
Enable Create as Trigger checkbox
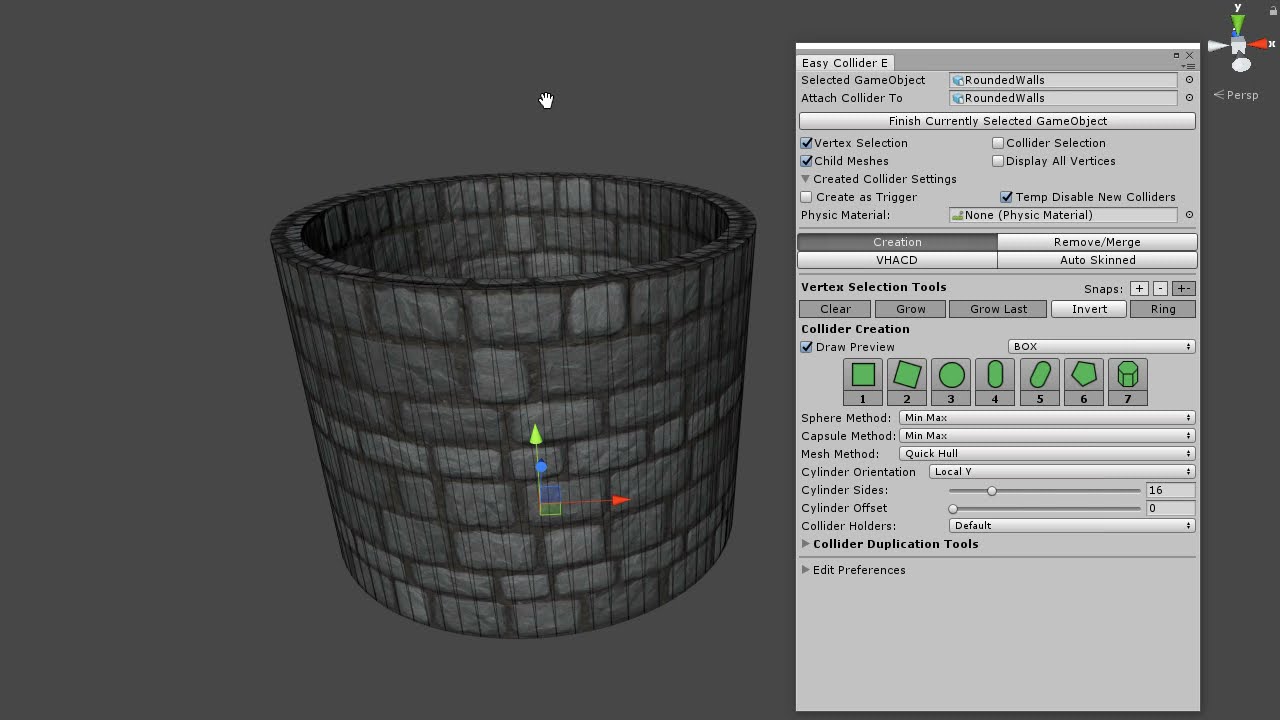(807, 197)
